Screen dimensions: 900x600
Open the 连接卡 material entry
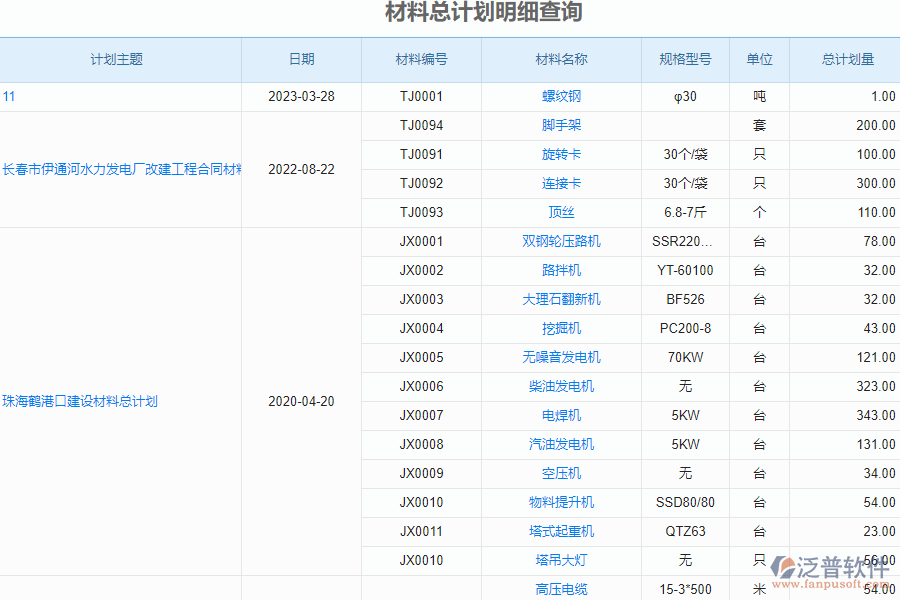click(x=562, y=183)
